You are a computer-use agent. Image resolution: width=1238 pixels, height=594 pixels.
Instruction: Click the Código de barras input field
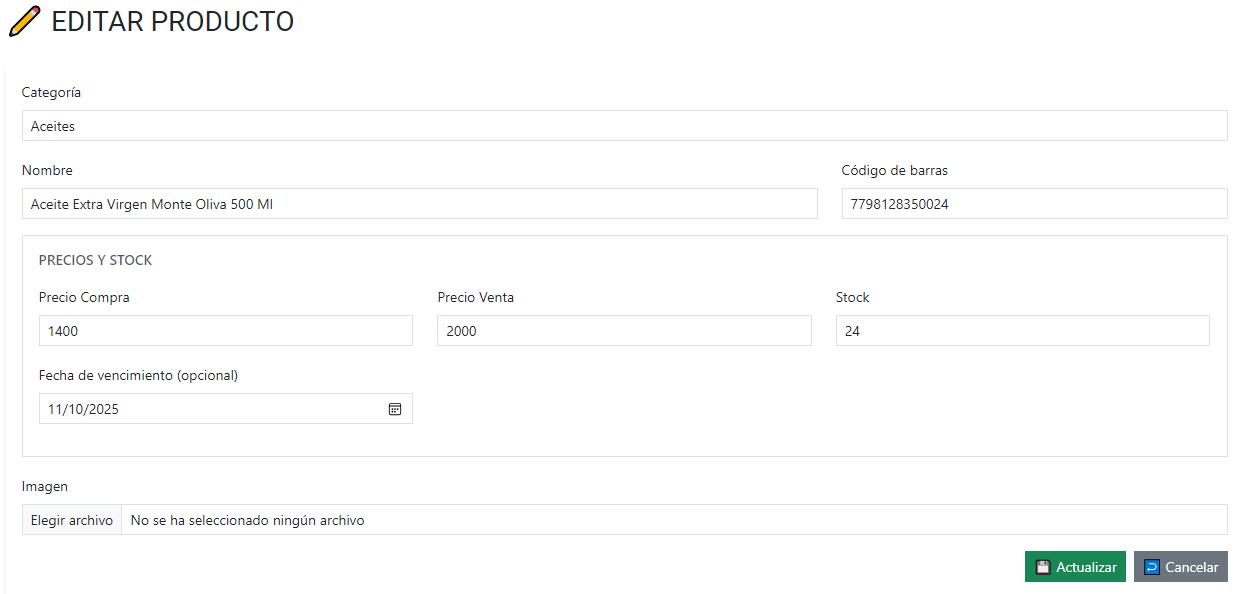[1034, 204]
